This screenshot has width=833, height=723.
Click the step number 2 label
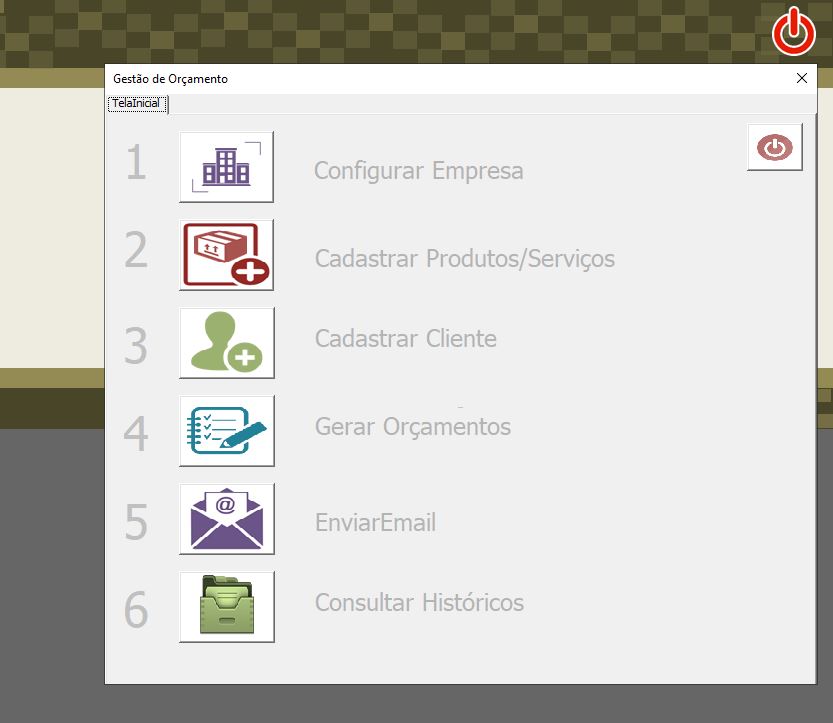click(x=136, y=250)
